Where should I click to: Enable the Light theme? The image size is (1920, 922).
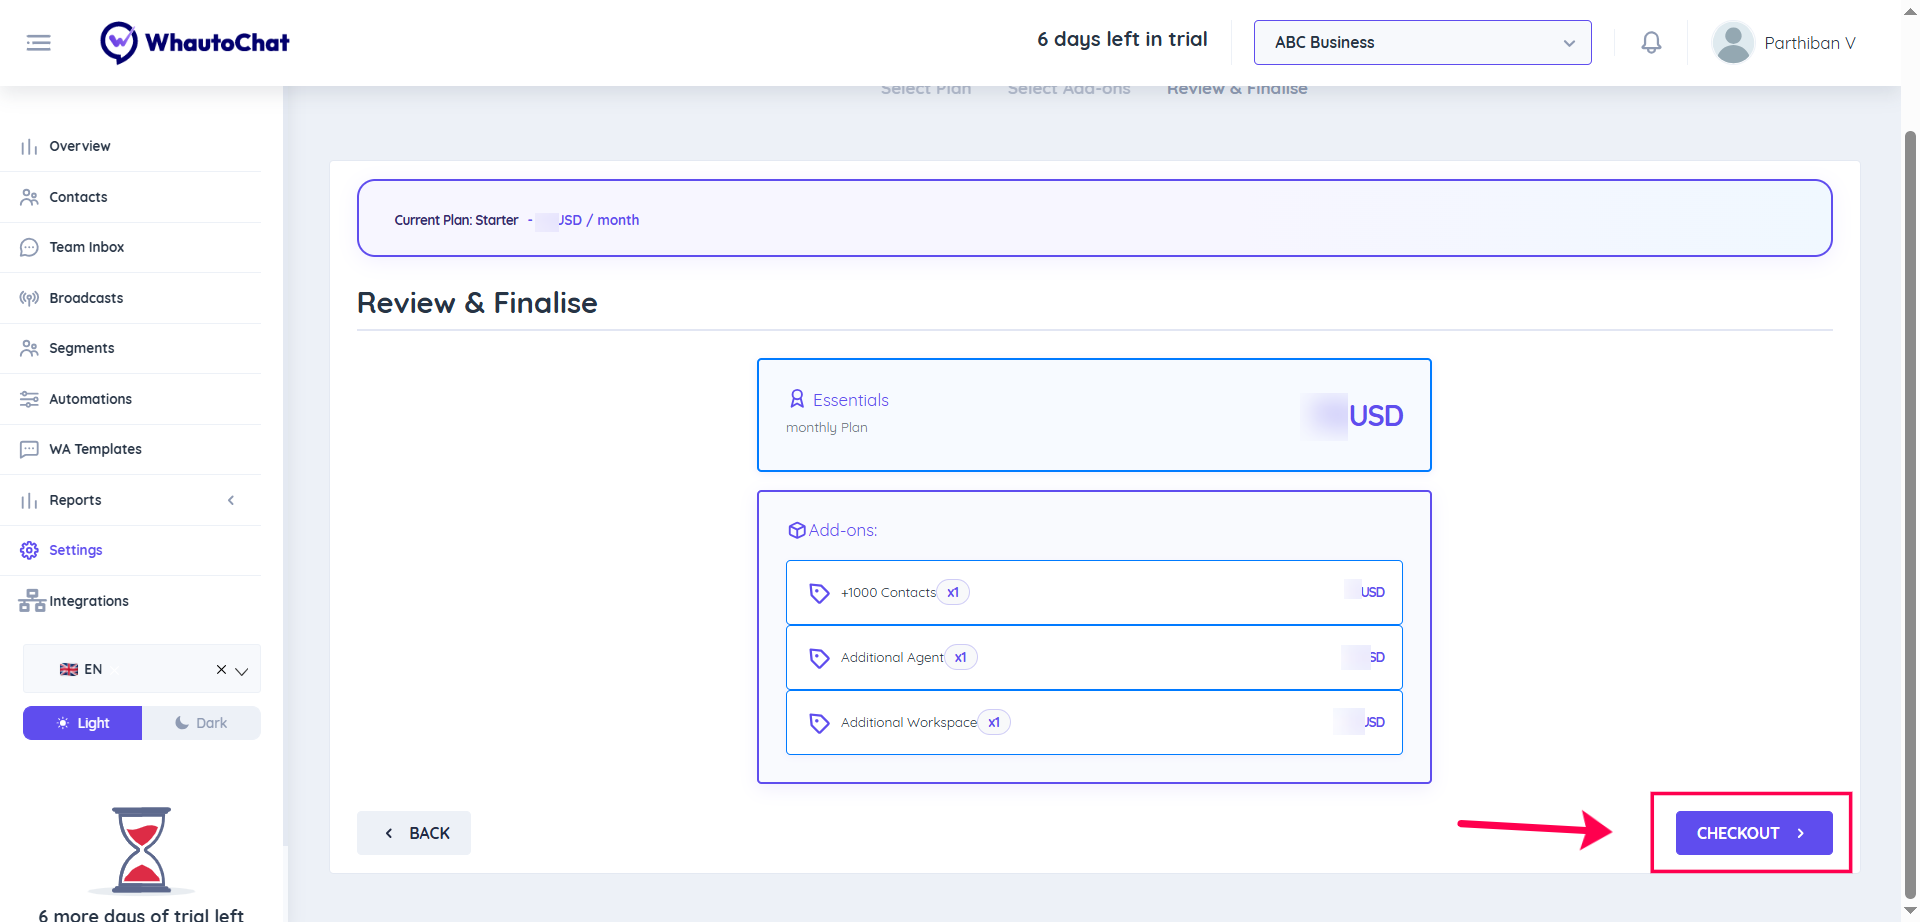pos(82,722)
